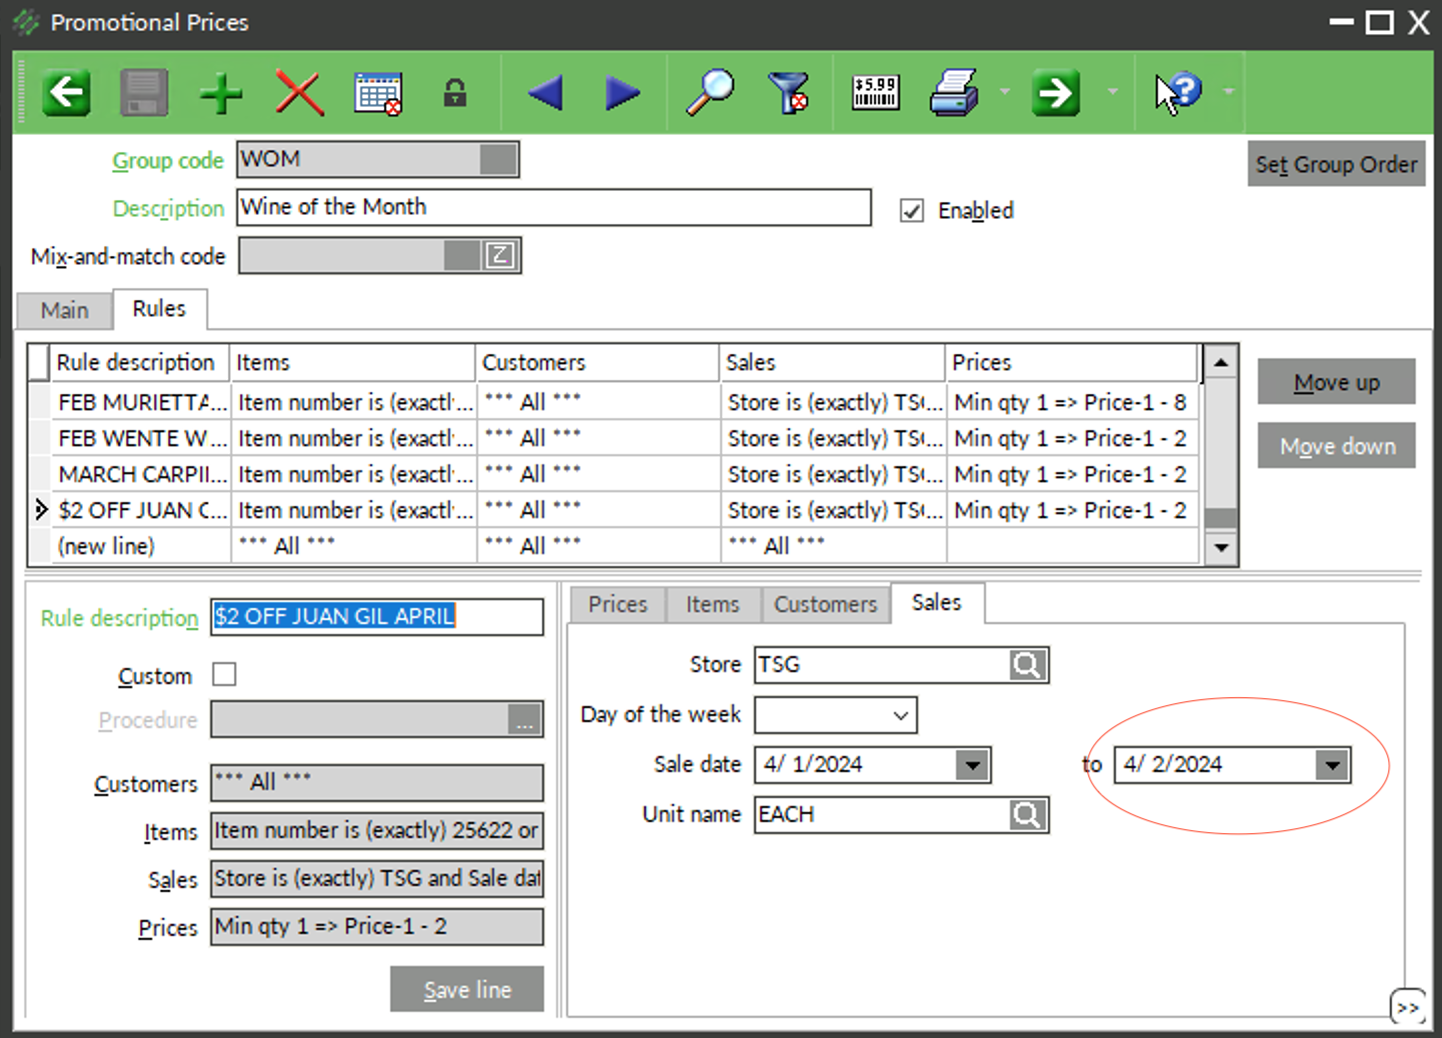Click the Sales column header in grid
The height and width of the screenshot is (1038, 1442).
click(832, 363)
